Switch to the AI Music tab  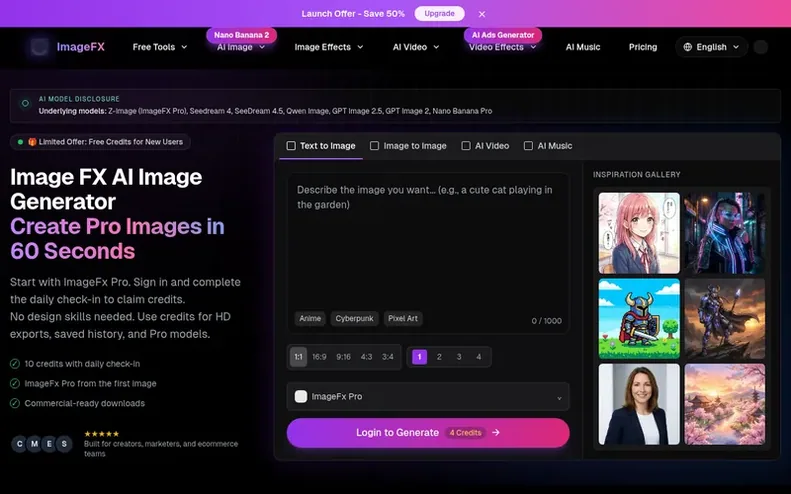point(548,146)
